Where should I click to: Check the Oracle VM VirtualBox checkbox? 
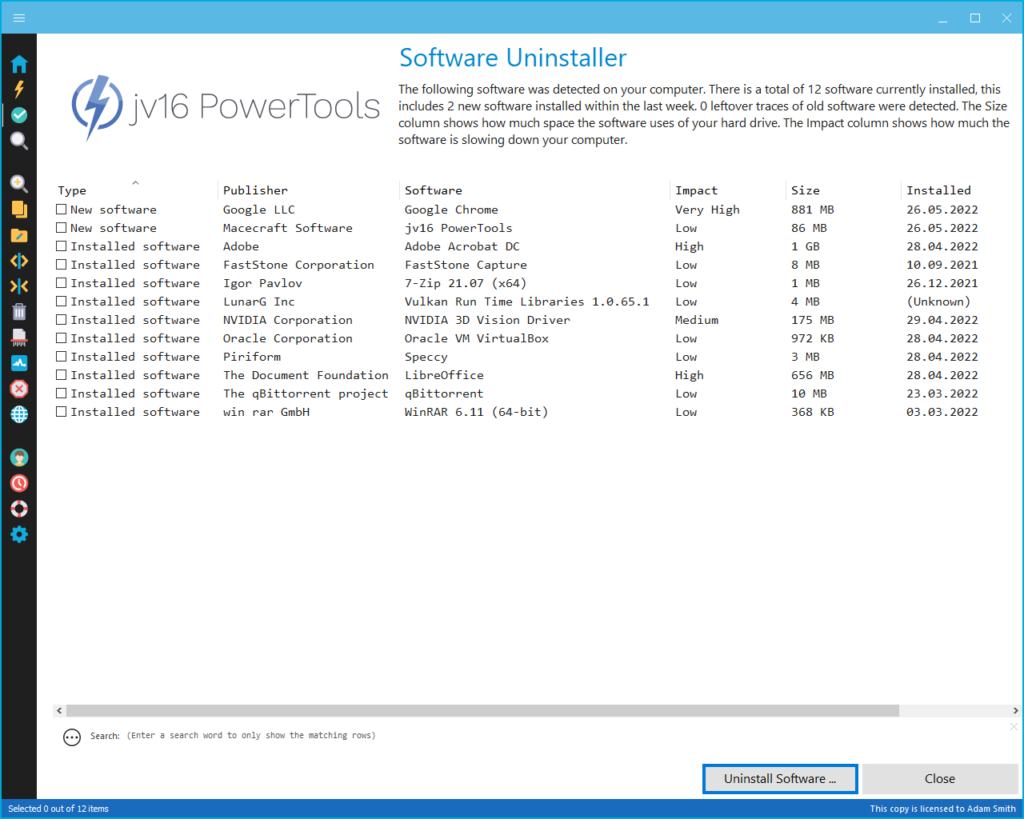point(61,338)
